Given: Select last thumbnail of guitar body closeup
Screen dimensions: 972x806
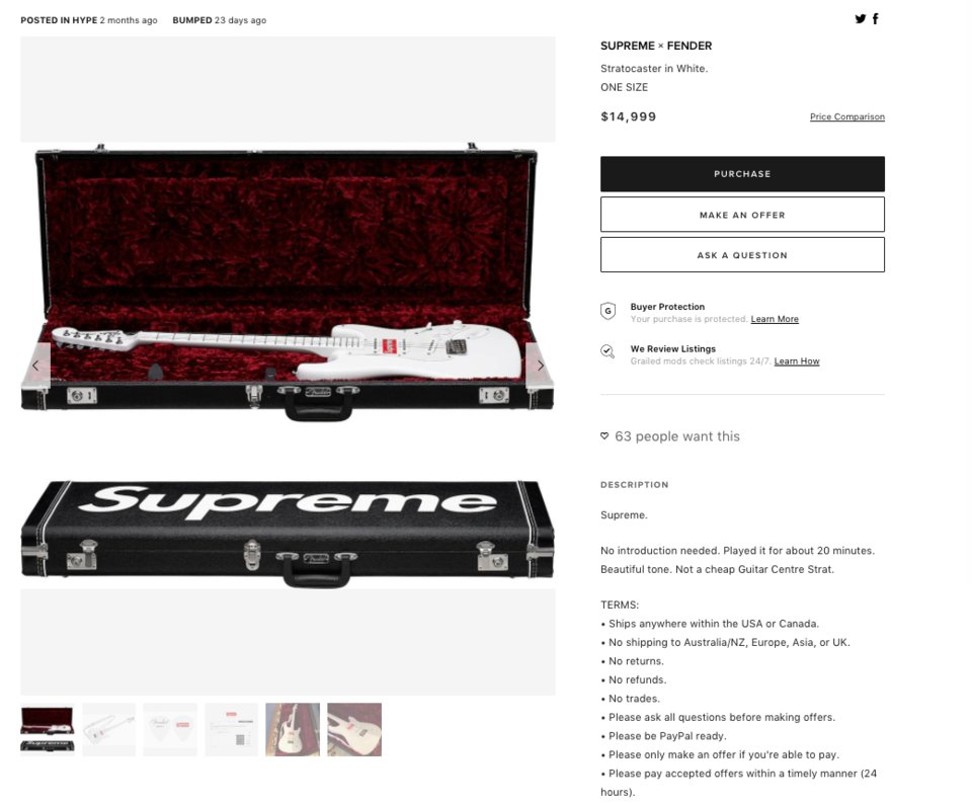Looking at the screenshot, I should (355, 729).
